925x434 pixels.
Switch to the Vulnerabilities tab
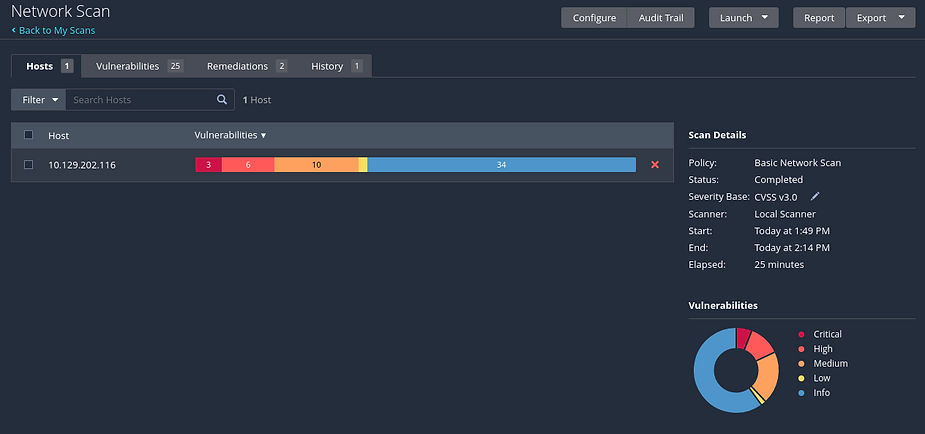(x=138, y=66)
